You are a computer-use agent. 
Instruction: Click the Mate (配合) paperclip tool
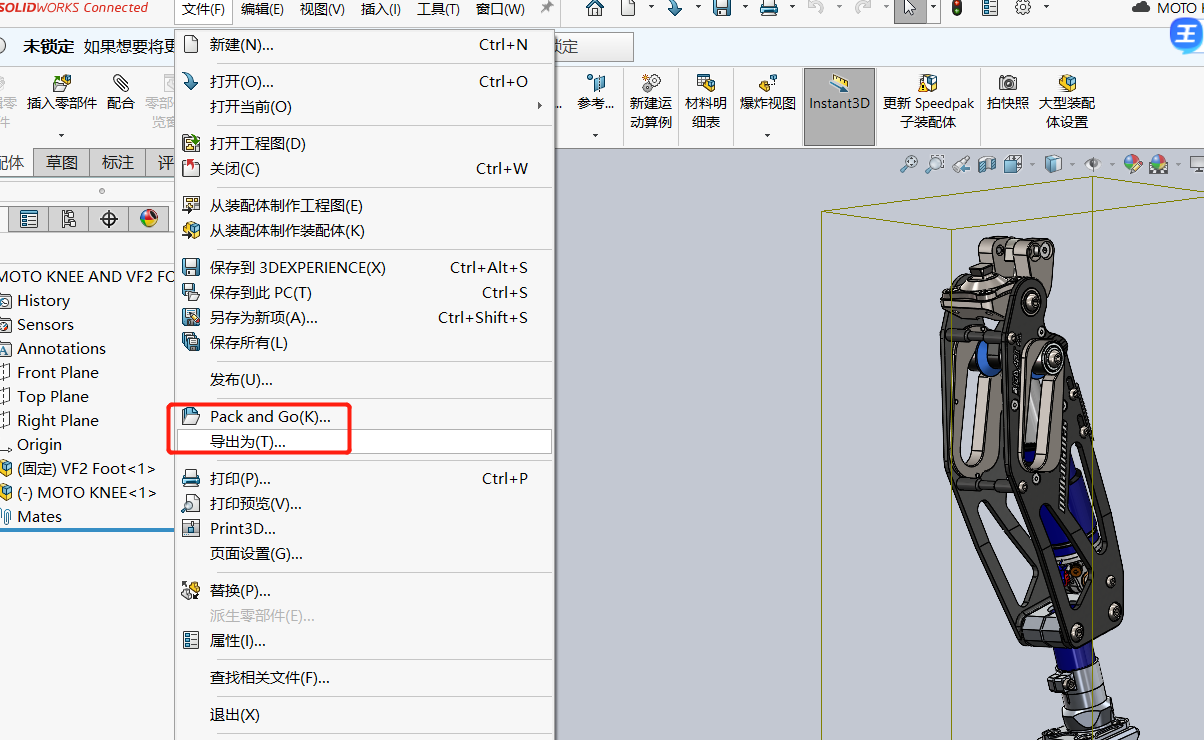click(120, 91)
